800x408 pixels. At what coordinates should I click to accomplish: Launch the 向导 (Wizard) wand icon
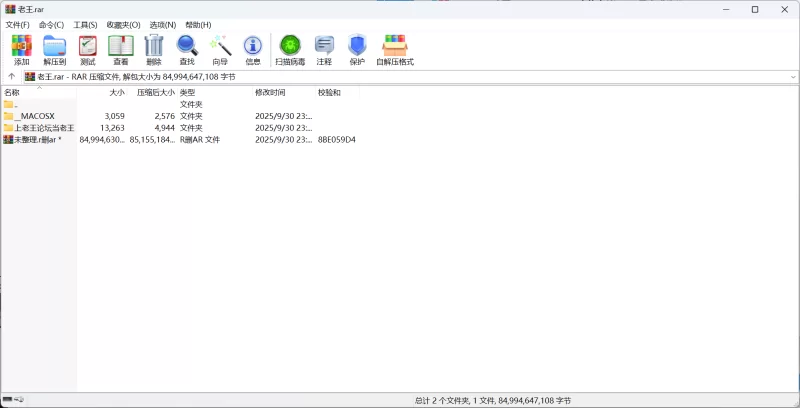pos(220,49)
